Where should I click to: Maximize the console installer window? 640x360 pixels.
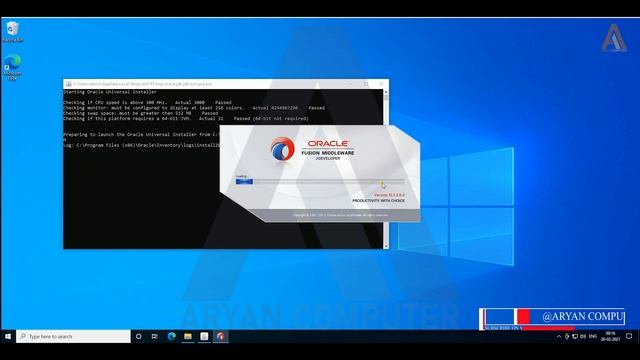[x=366, y=84]
